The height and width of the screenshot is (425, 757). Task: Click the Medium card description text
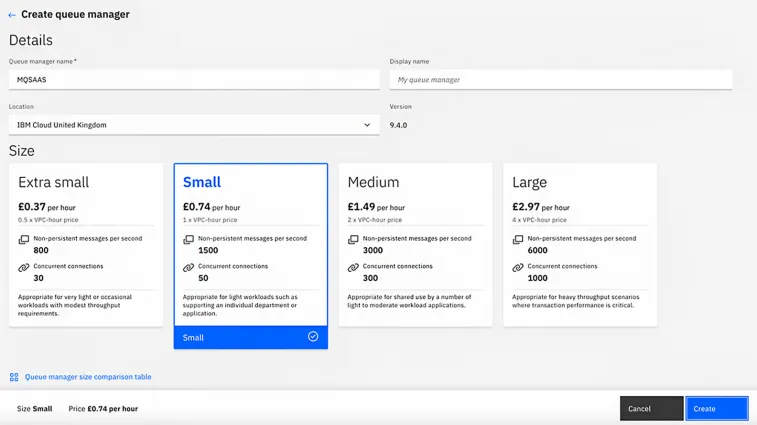point(409,301)
